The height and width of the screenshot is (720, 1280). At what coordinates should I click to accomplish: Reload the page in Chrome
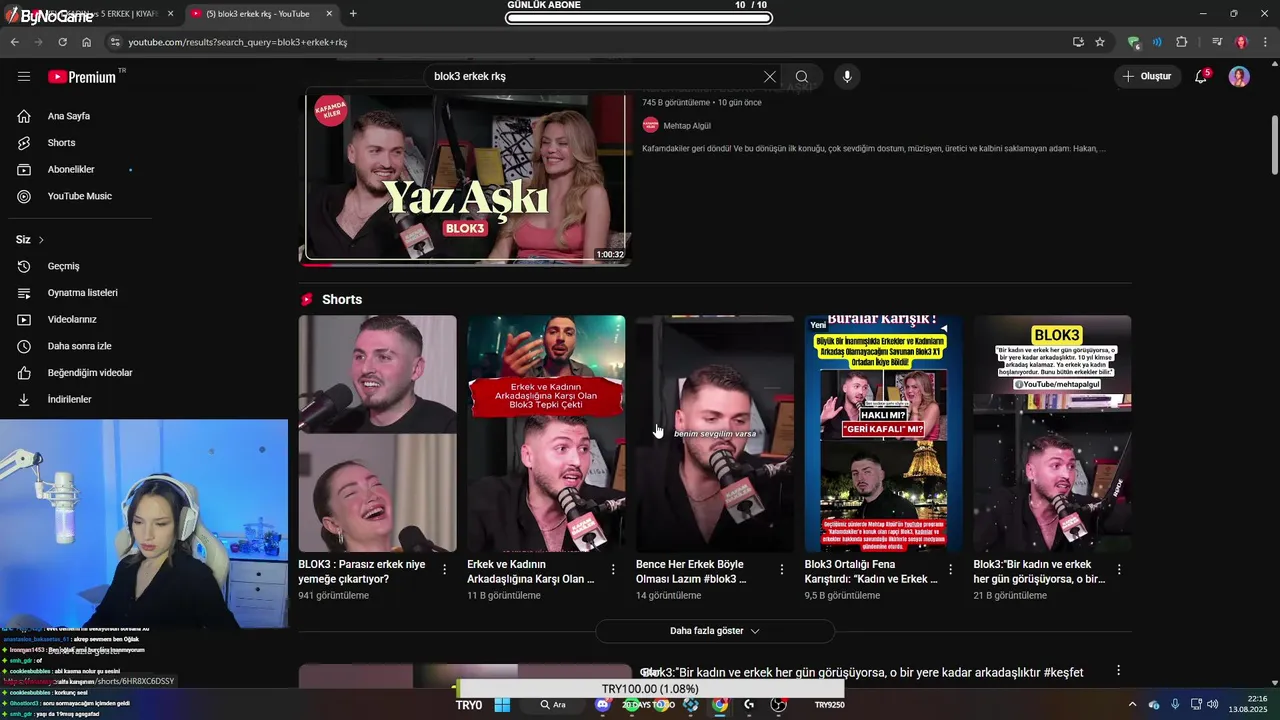coord(62,42)
